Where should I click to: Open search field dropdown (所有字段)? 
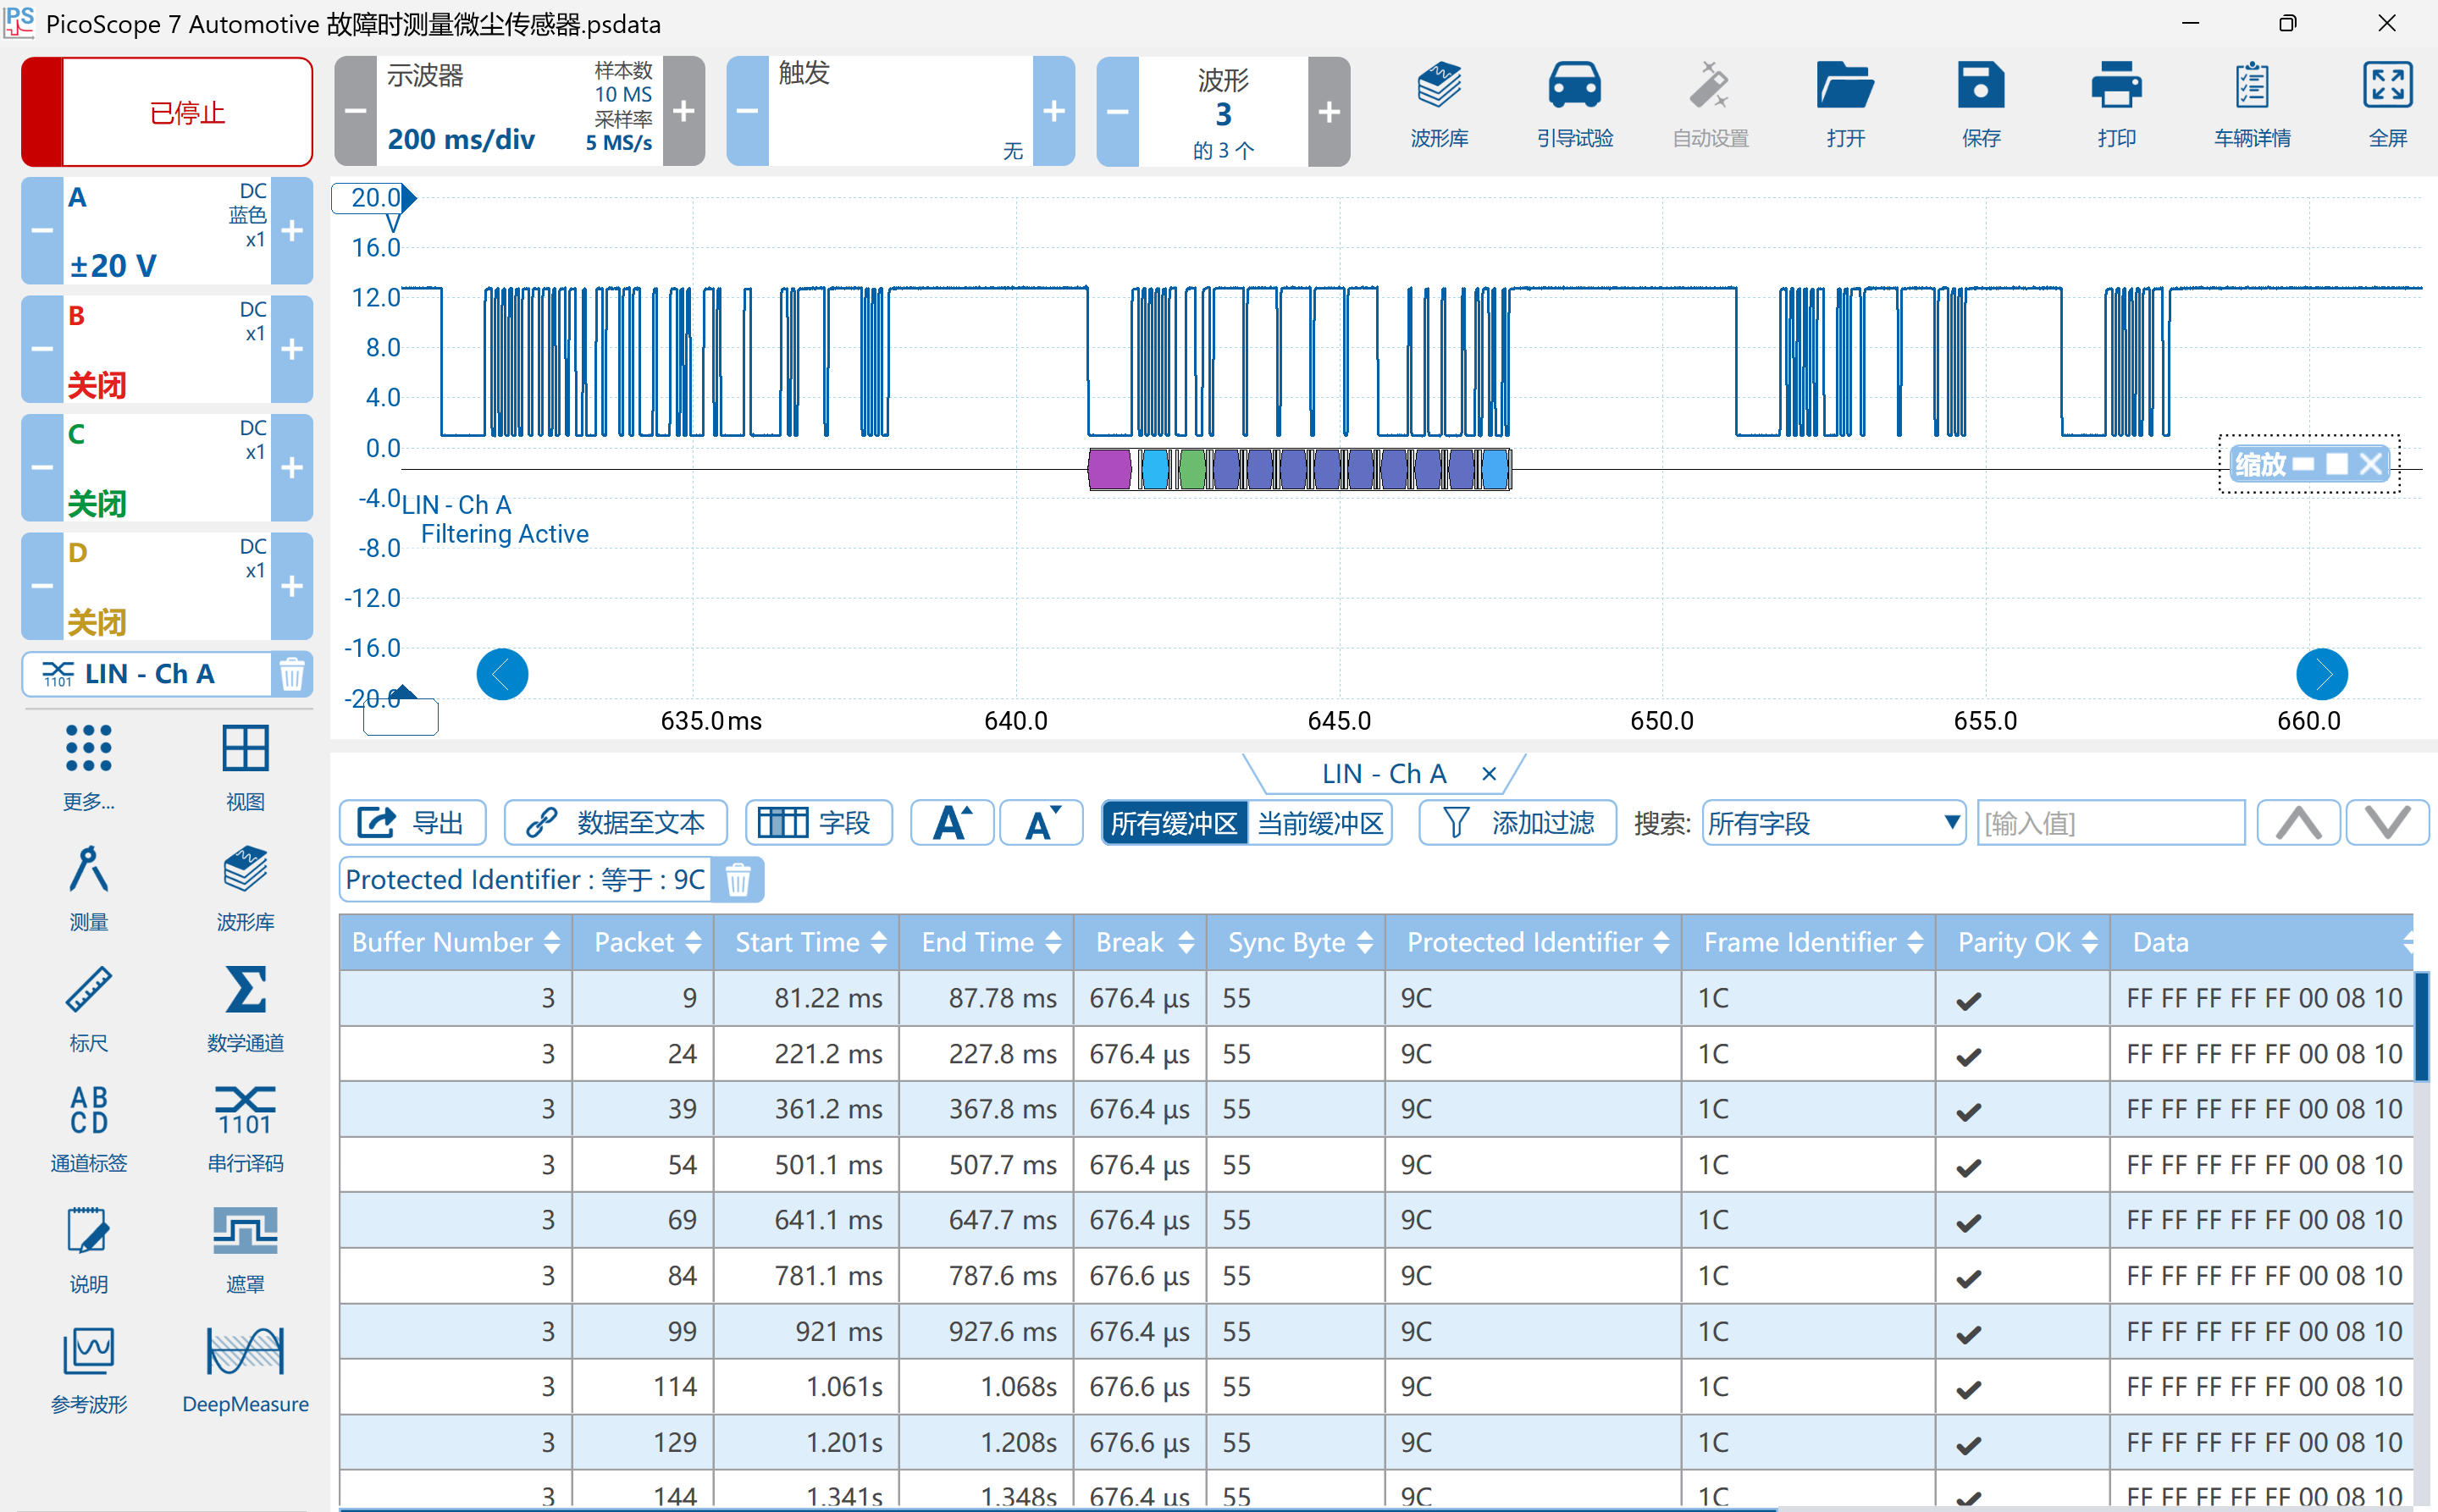[1834, 823]
